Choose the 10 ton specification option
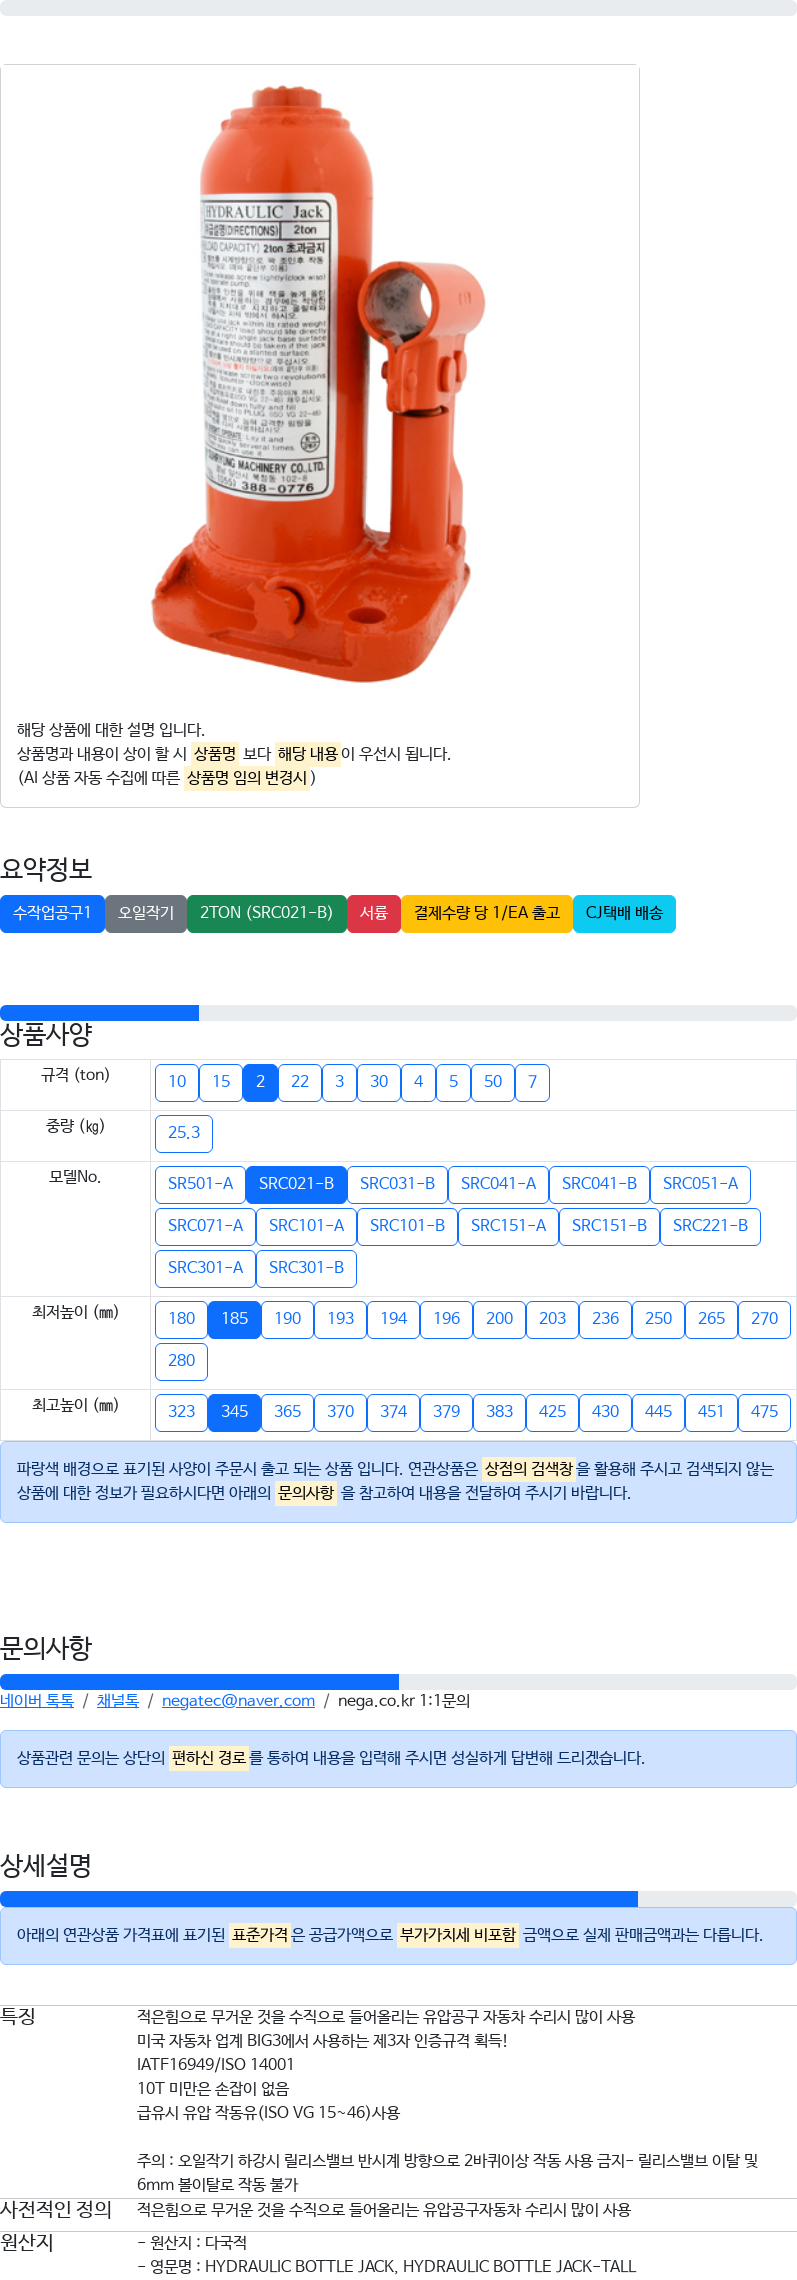Screen dimensions: 797x2280 pos(177,1082)
